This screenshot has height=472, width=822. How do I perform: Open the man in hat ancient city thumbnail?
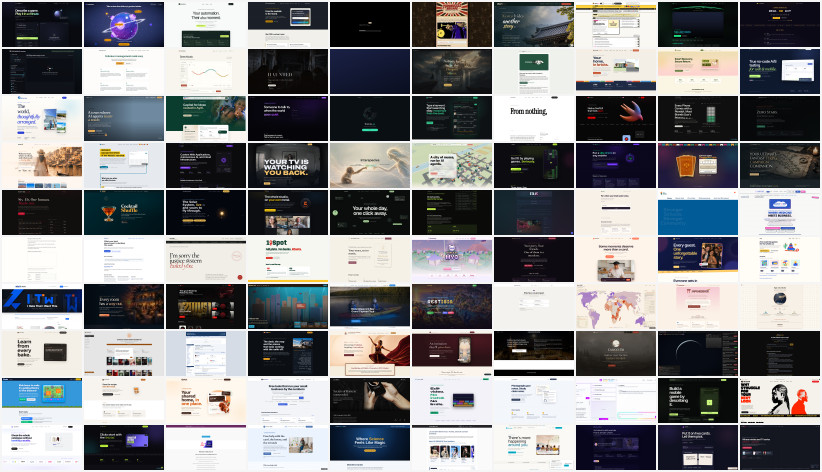click(42, 166)
